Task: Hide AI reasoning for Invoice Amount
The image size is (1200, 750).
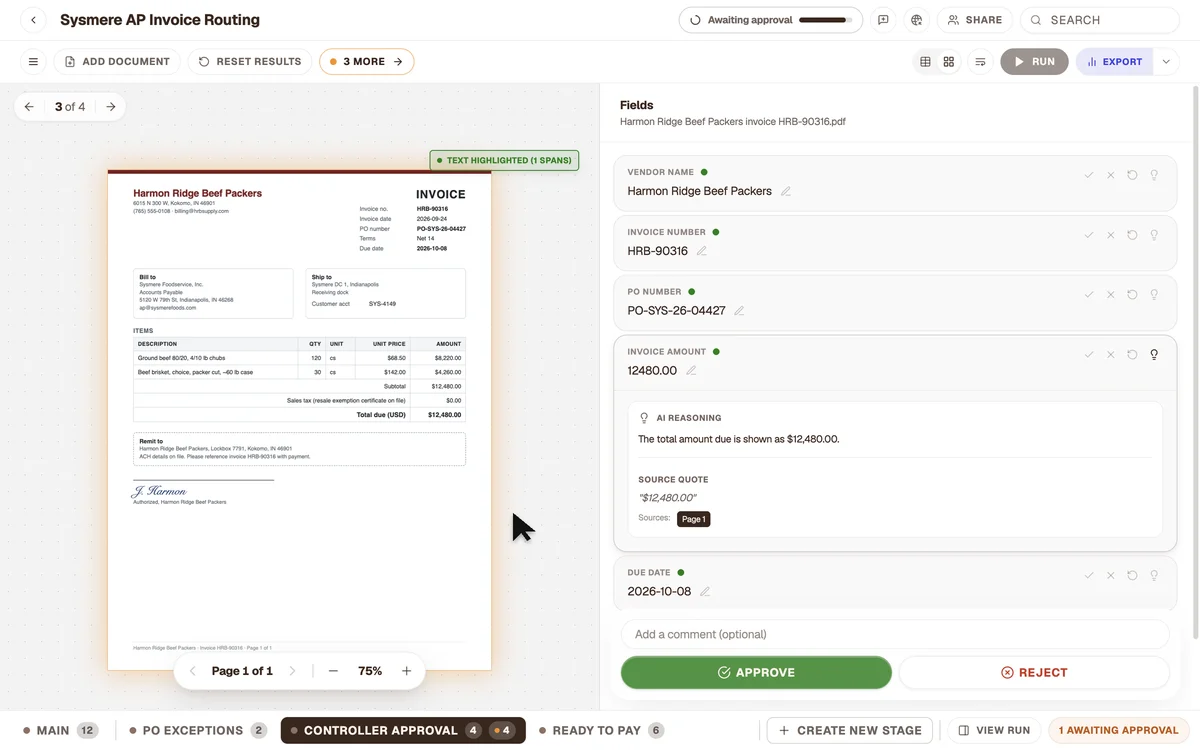Action: [x=1154, y=355]
